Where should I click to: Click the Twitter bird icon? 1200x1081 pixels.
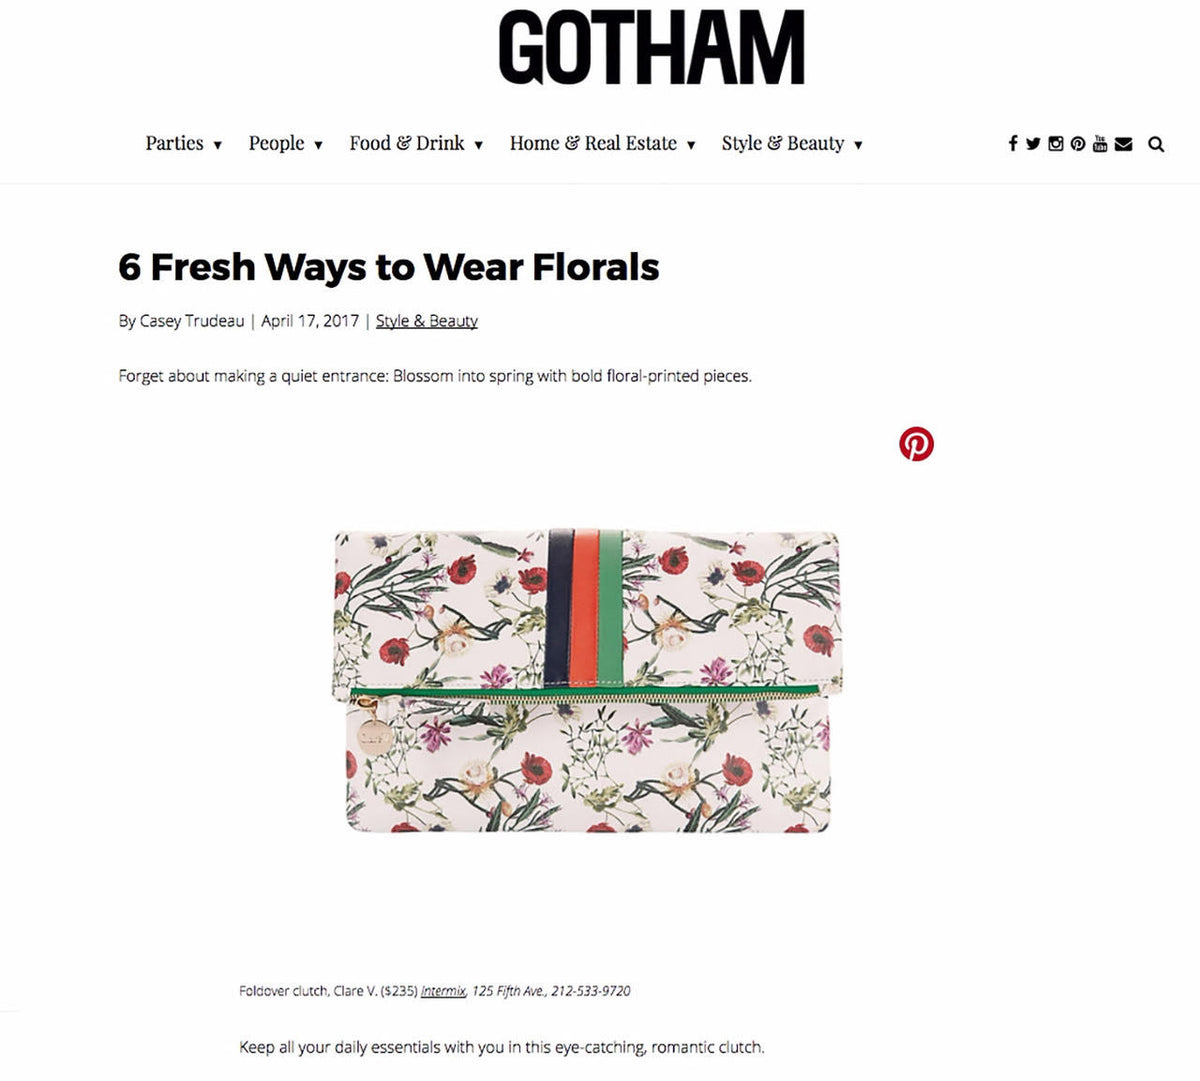click(x=1033, y=144)
